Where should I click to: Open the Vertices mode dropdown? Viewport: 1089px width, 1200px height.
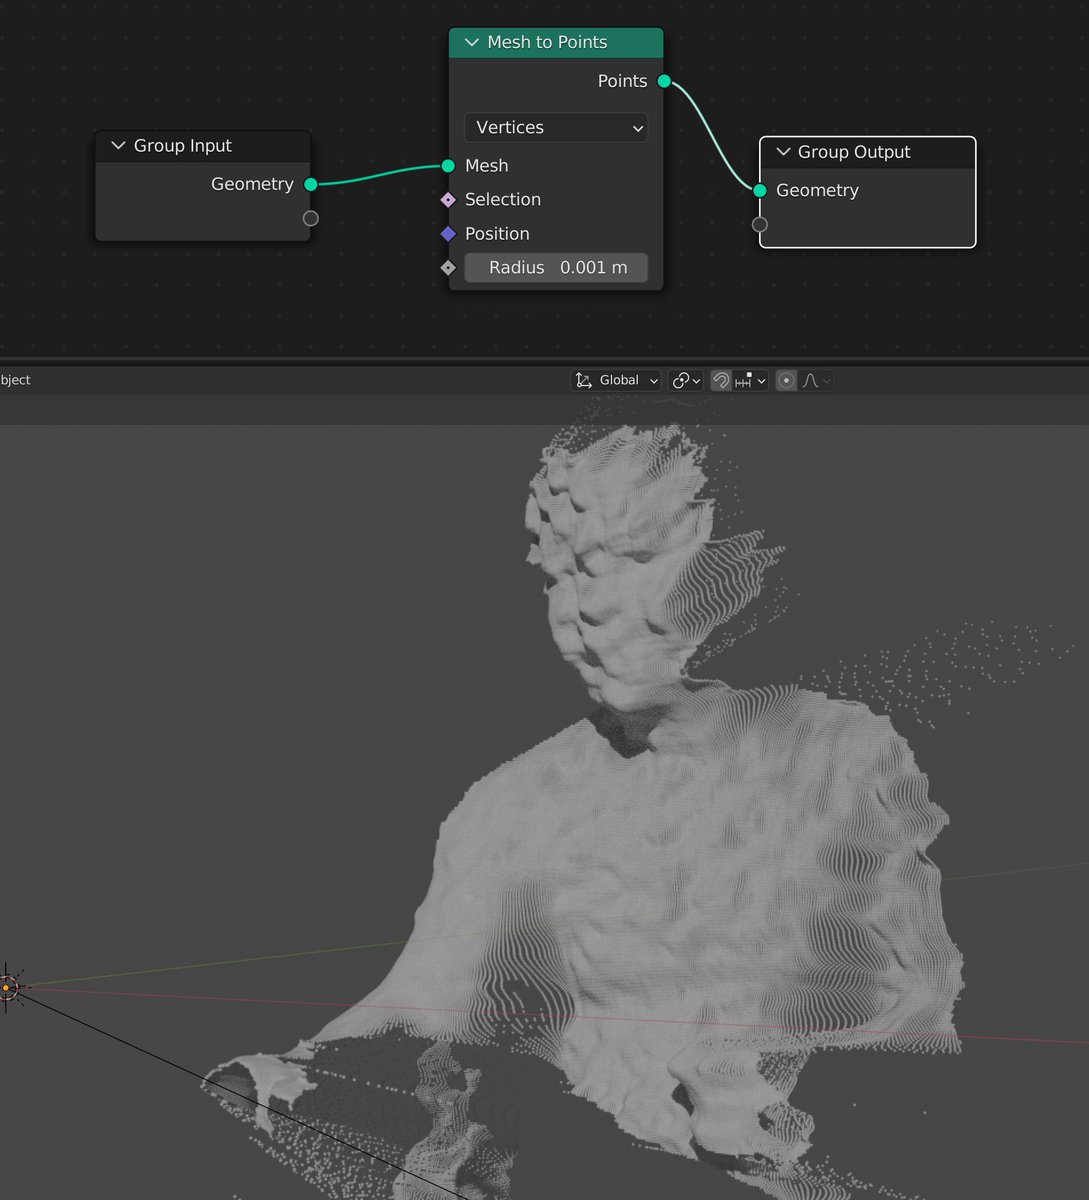pyautogui.click(x=556, y=127)
